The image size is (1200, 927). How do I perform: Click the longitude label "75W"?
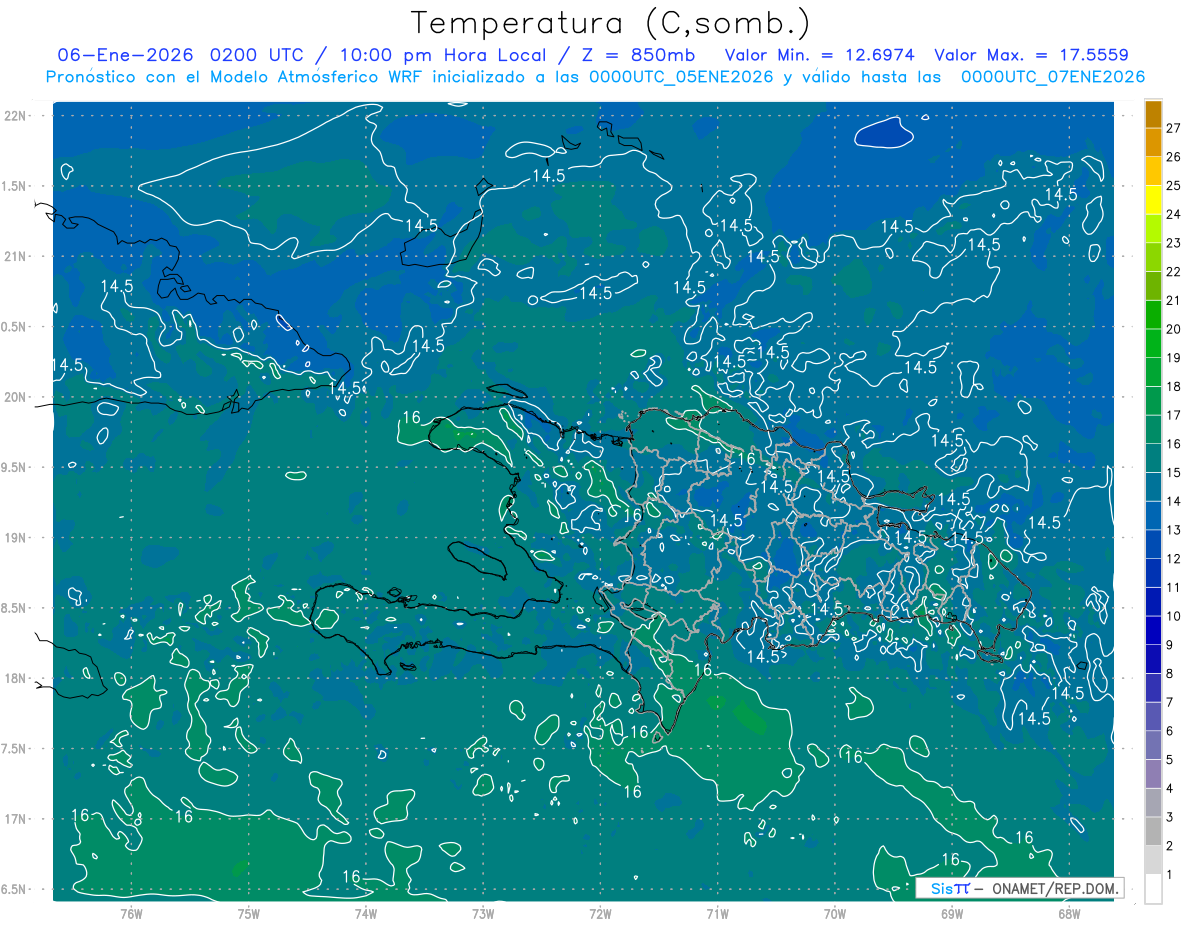point(248,914)
